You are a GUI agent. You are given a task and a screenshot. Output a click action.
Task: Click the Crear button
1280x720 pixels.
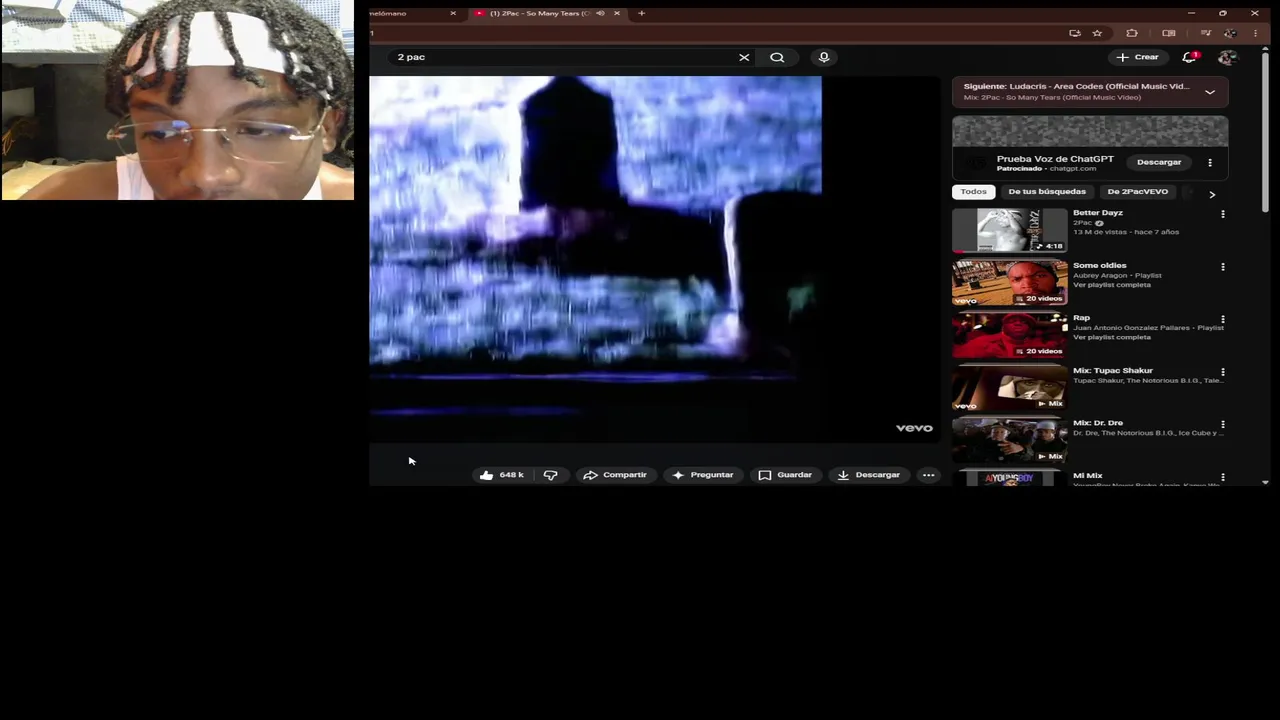pyautogui.click(x=1138, y=57)
